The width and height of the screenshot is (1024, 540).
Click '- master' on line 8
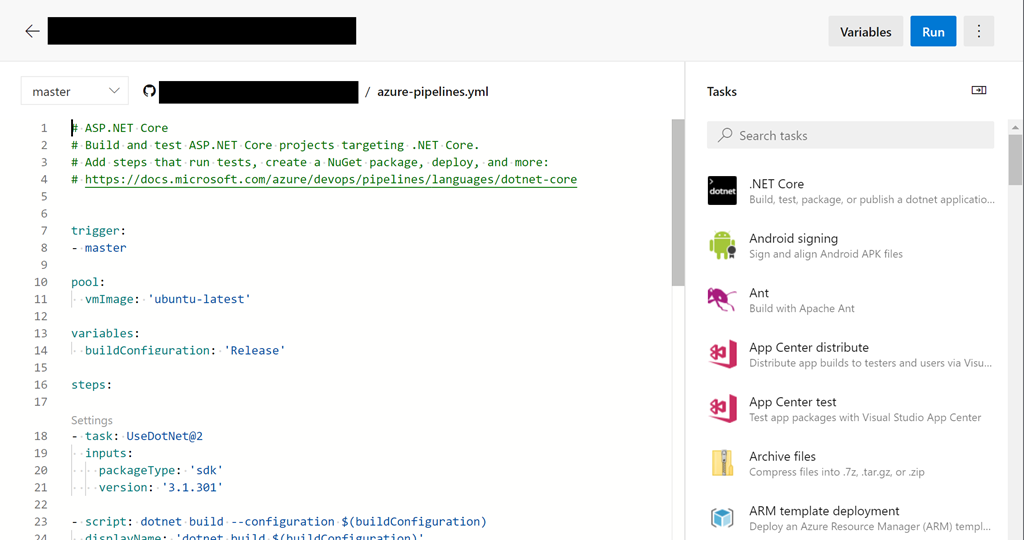click(99, 247)
